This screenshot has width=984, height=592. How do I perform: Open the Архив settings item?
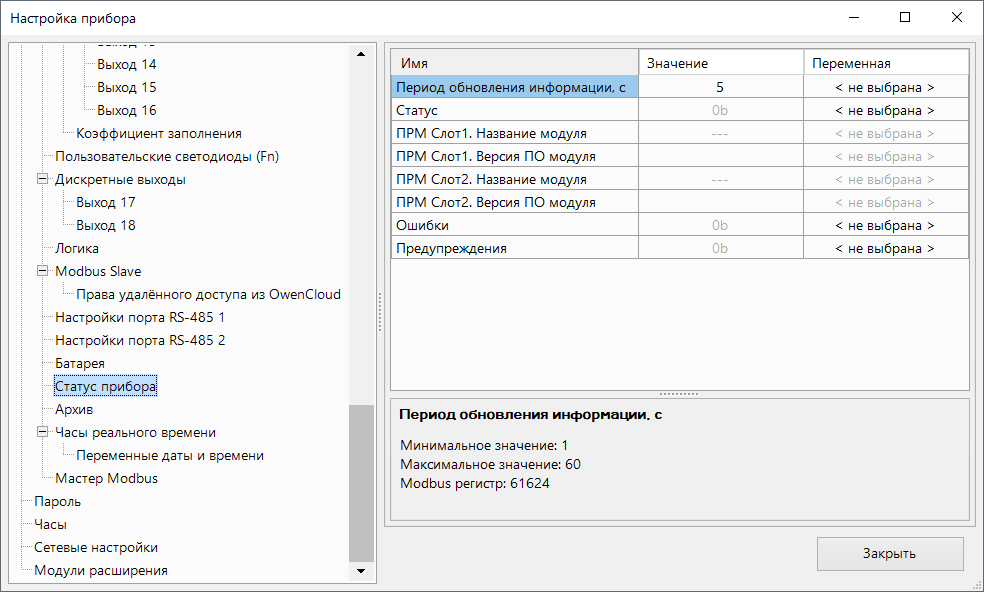(74, 410)
